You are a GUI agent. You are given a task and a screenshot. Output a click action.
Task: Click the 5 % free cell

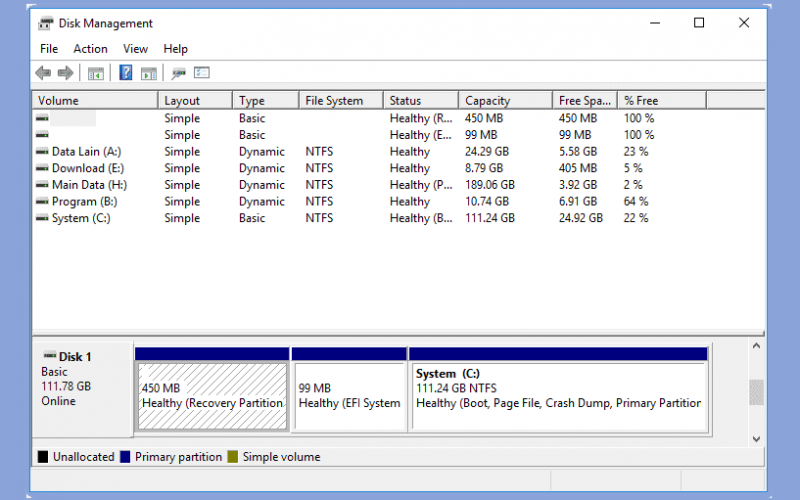pyautogui.click(x=633, y=168)
